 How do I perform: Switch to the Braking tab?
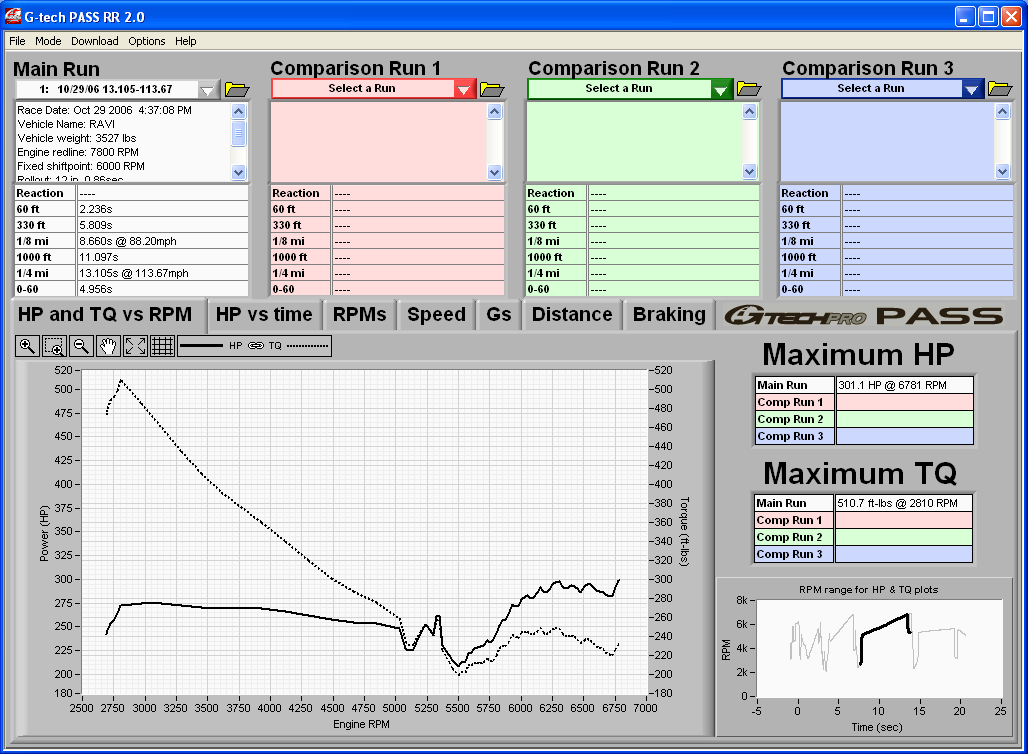click(x=668, y=314)
